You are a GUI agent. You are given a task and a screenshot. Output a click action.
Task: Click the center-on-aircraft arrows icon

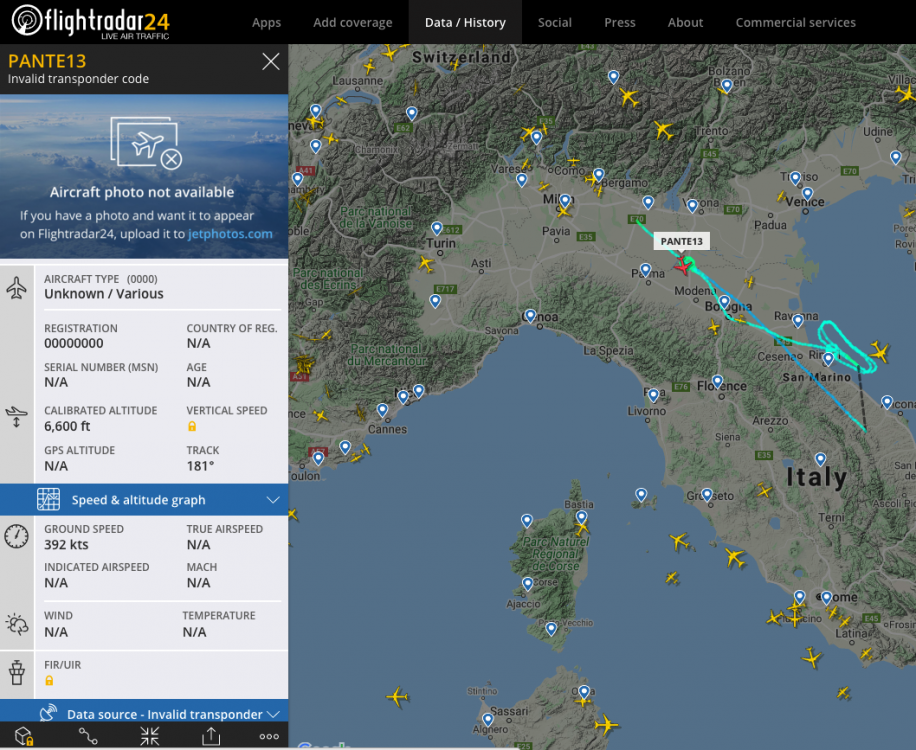click(150, 737)
